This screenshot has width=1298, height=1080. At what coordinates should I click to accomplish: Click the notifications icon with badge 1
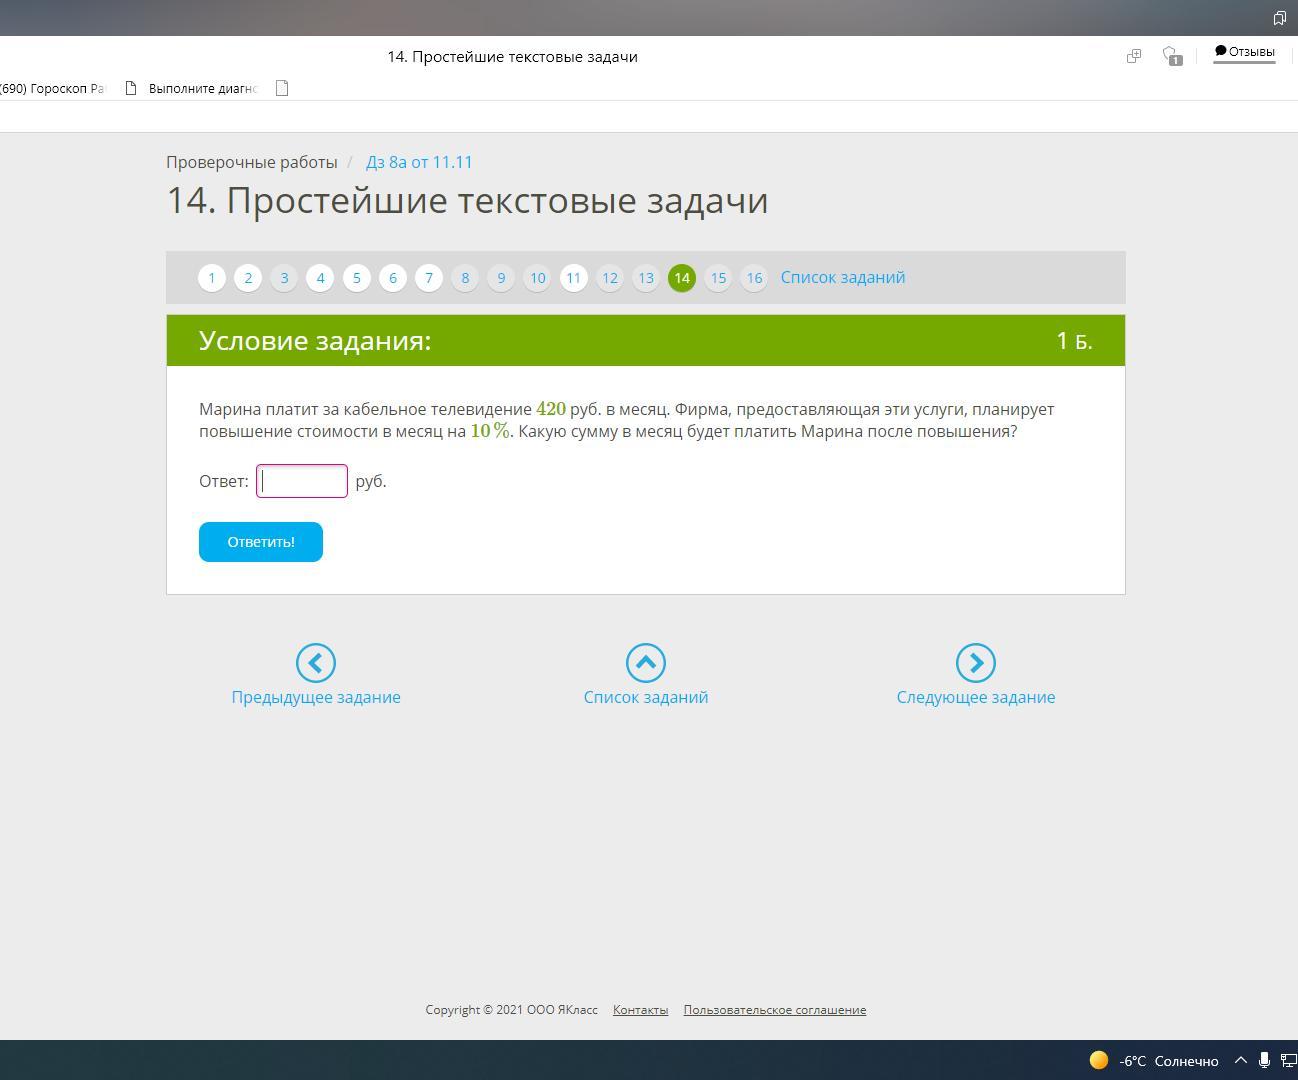coord(1172,57)
